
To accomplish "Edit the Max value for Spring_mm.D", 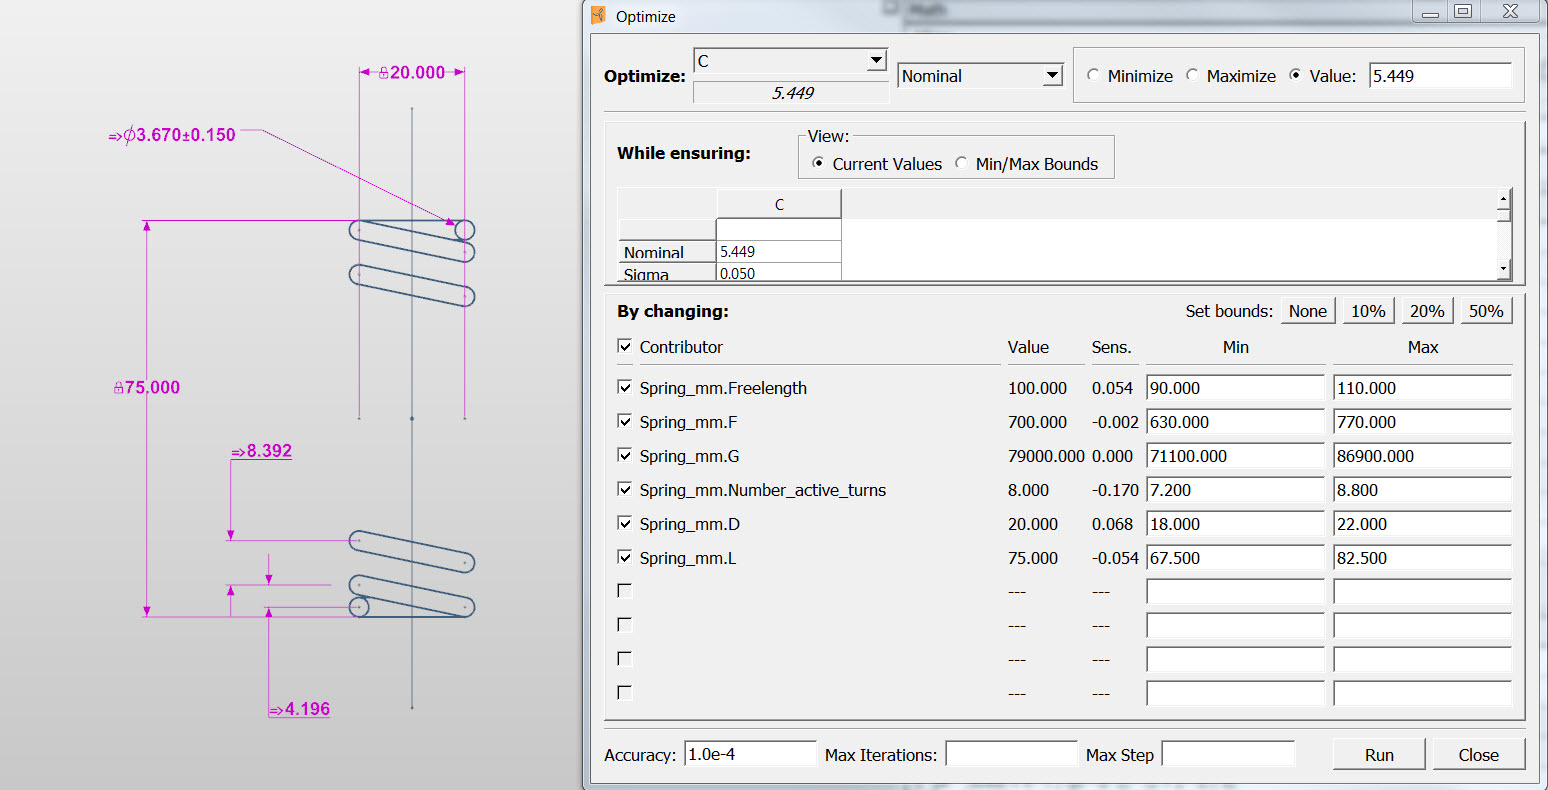I will 1422,524.
